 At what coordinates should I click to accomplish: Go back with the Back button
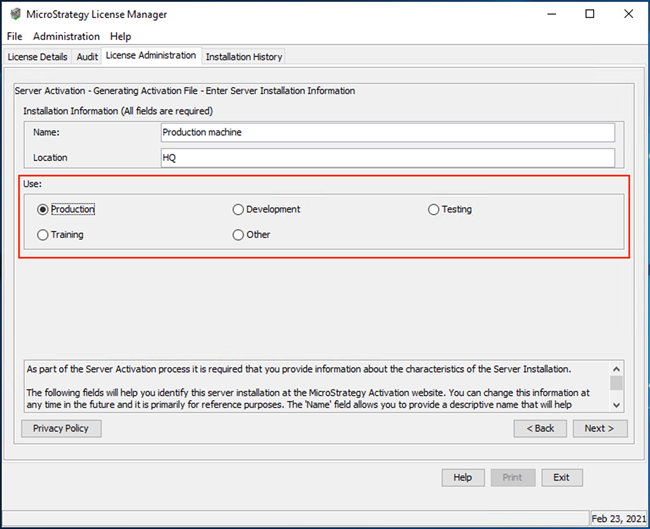coord(540,428)
